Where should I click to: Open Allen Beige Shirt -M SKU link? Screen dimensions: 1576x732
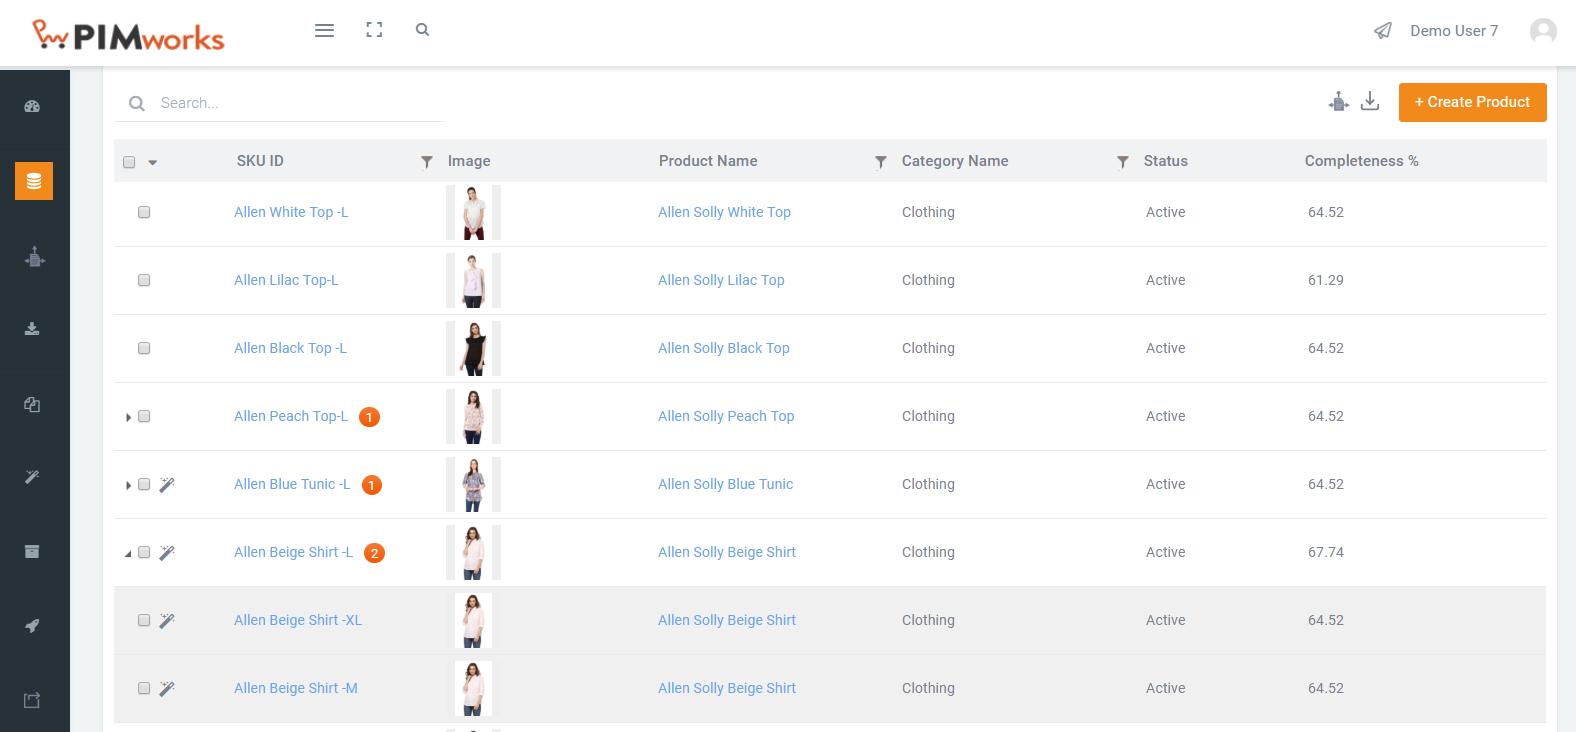[296, 688]
